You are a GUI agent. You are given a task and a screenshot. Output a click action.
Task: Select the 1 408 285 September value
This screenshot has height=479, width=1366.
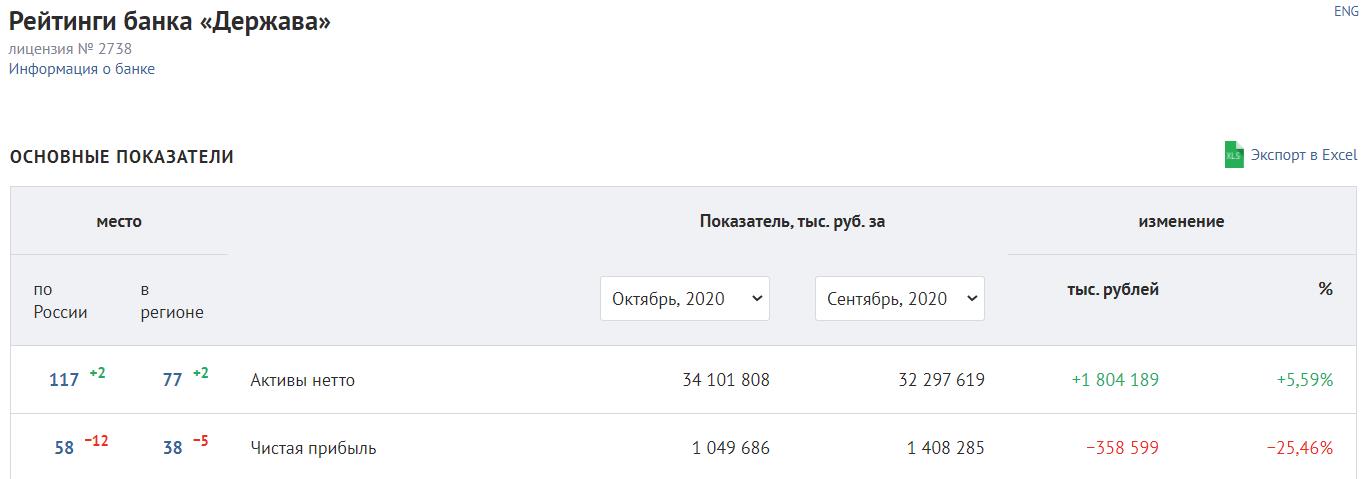tap(945, 448)
